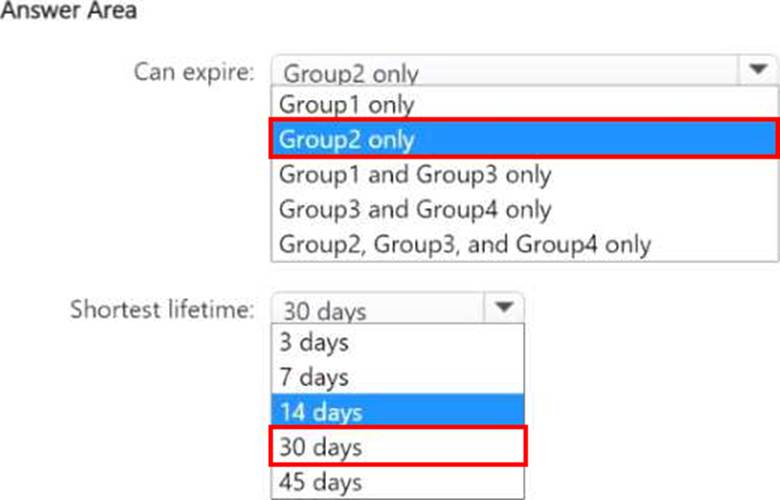The width and height of the screenshot is (780, 500).
Task: Pick the highlighted 14 days option
Action: pyautogui.click(x=397, y=411)
